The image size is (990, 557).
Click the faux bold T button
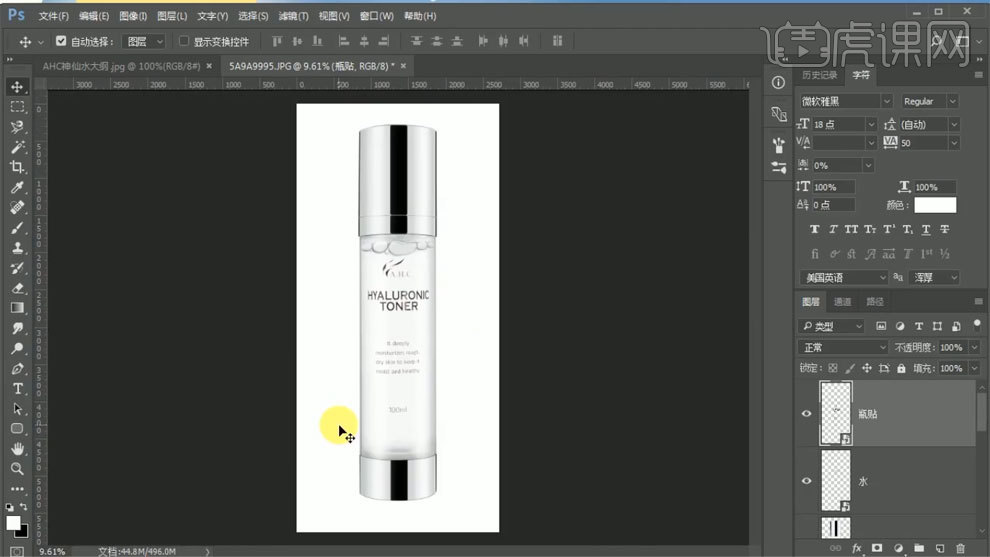pos(814,229)
